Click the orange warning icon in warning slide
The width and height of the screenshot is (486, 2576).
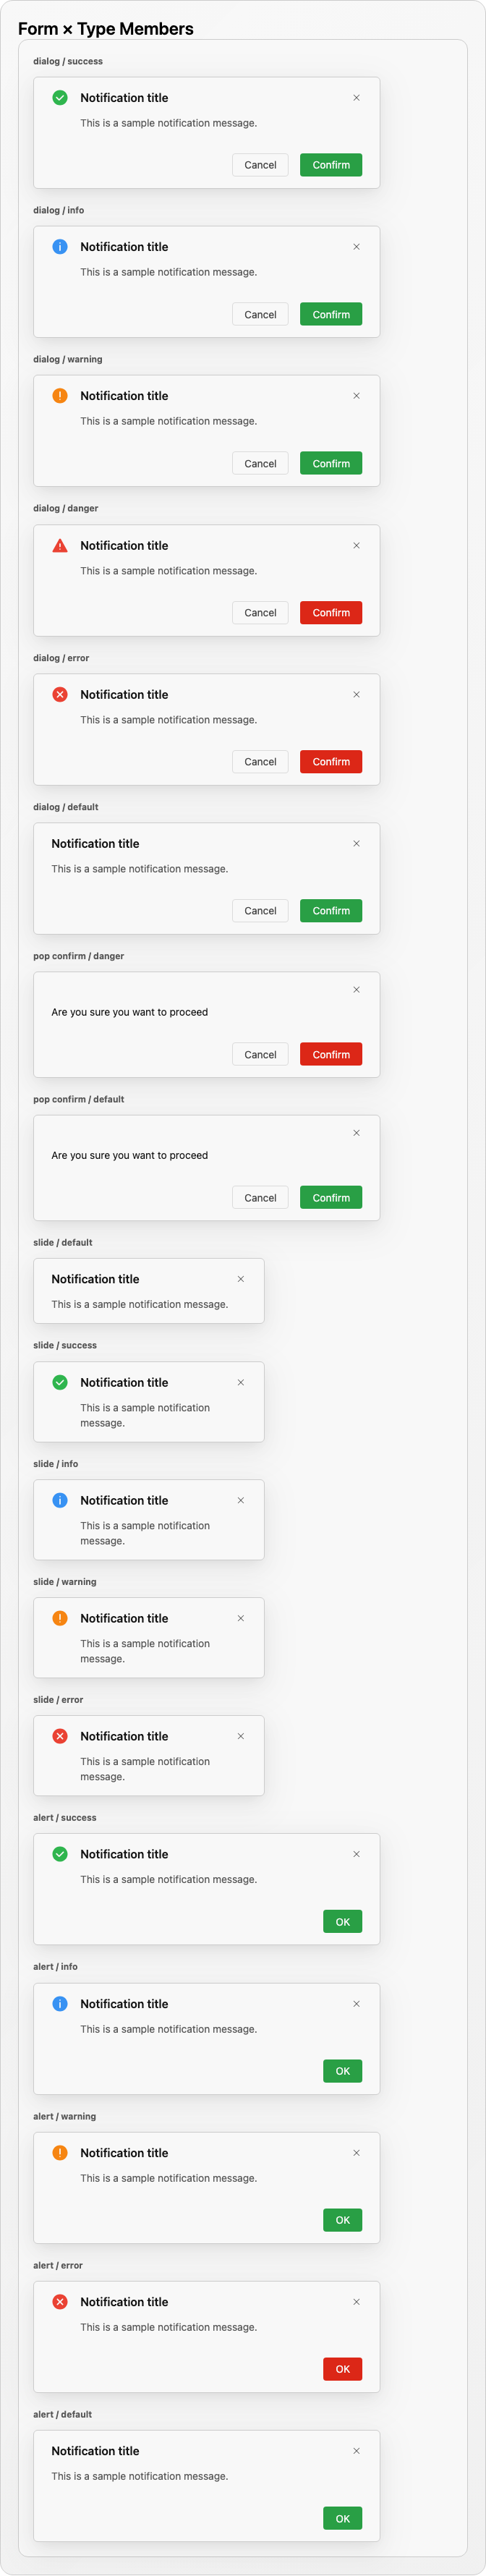point(60,1618)
